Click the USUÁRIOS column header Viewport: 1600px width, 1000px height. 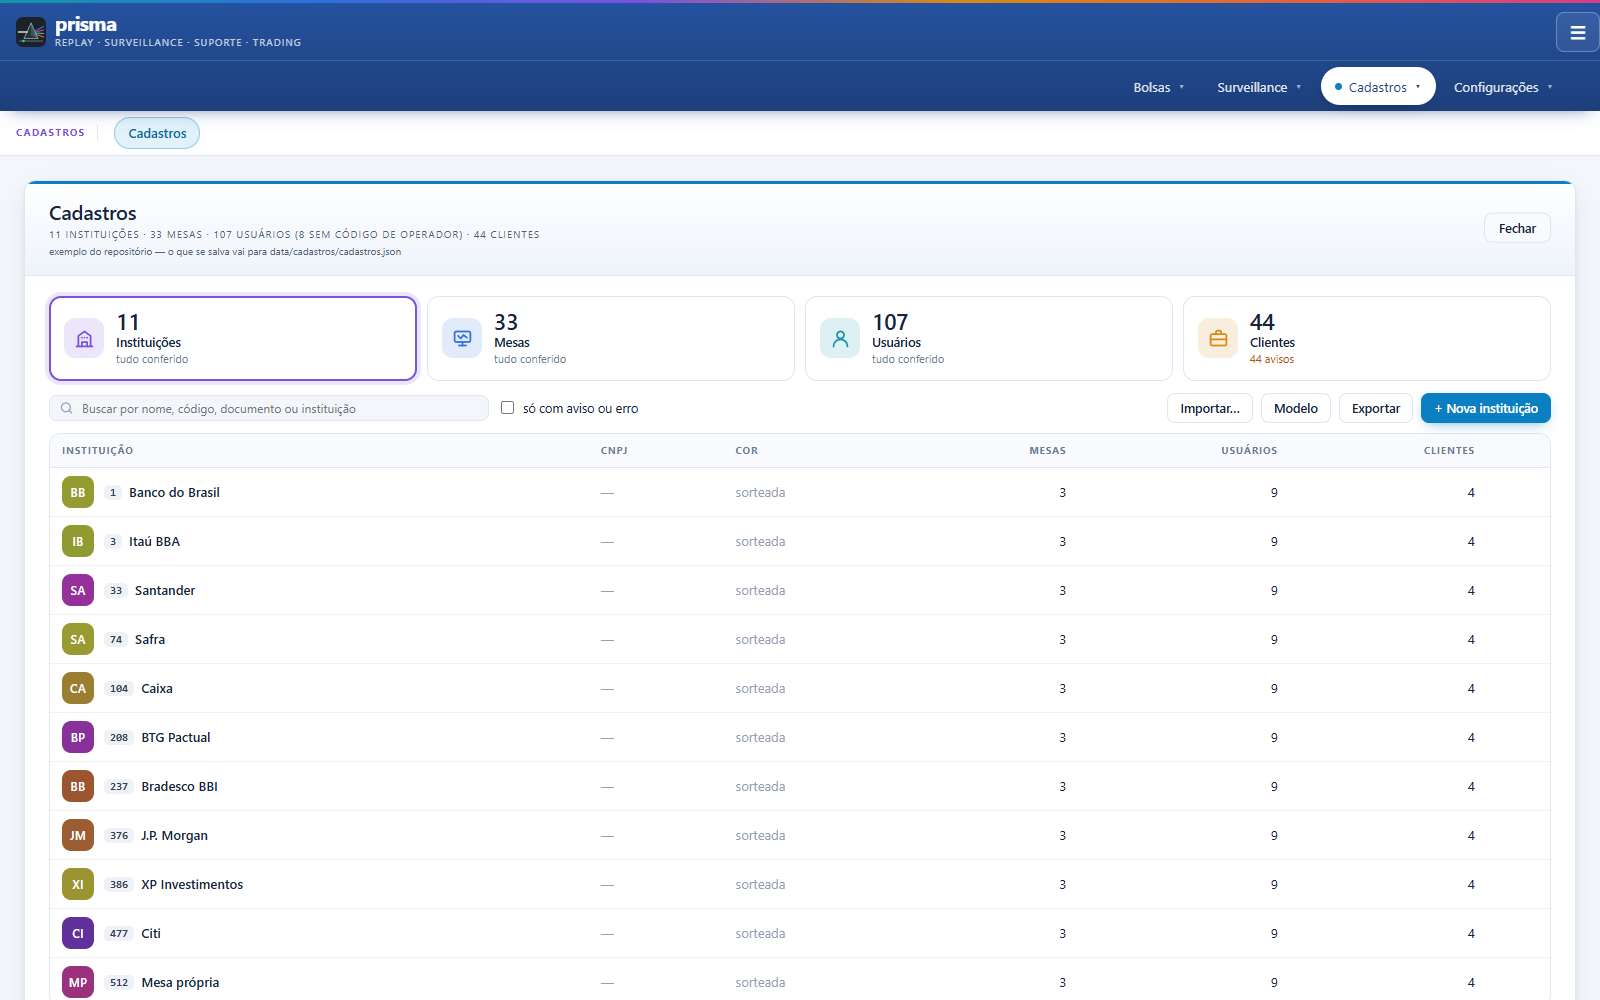click(x=1249, y=450)
